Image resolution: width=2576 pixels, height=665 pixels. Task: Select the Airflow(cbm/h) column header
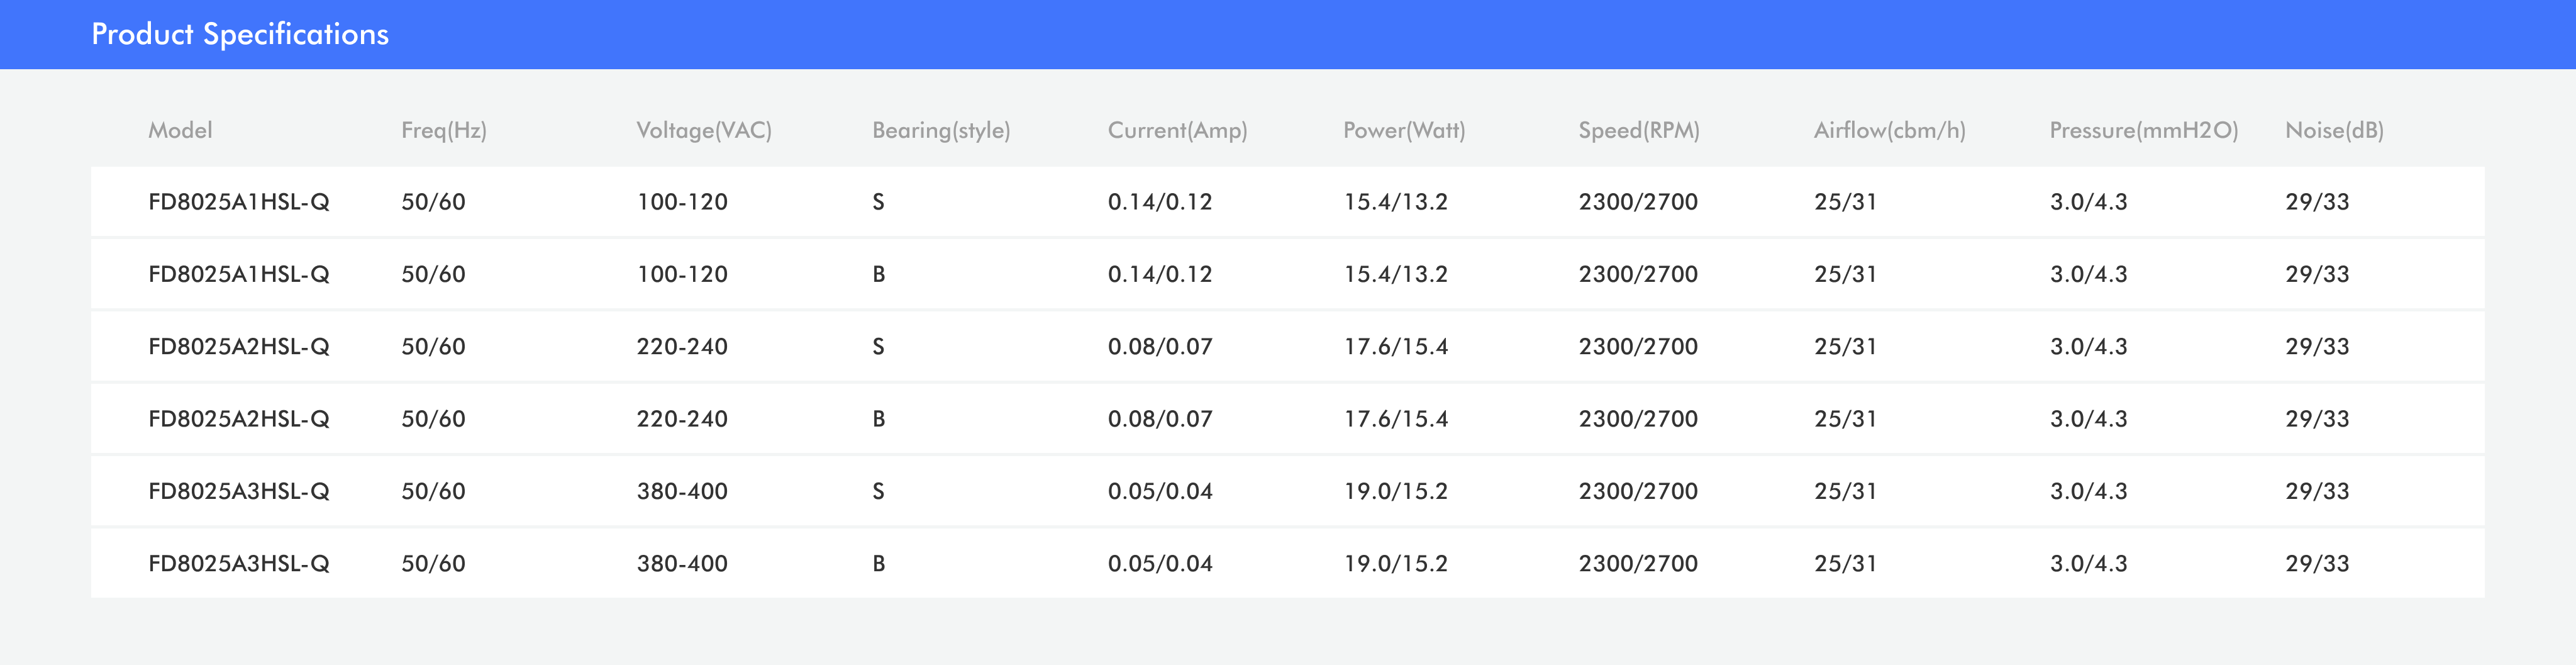tap(1889, 130)
